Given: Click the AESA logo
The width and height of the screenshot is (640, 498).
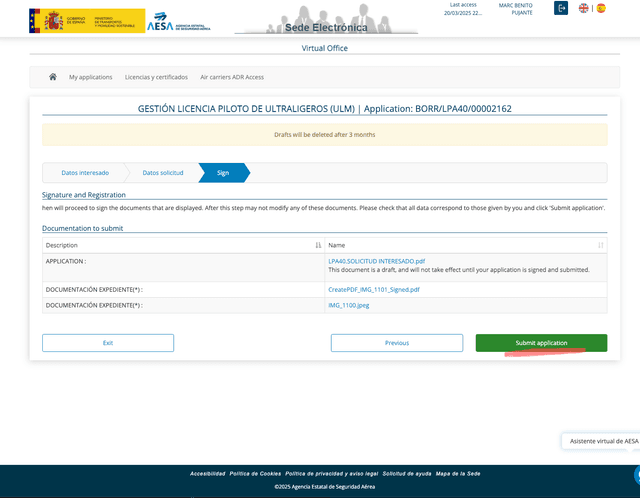Looking at the screenshot, I should (x=179, y=22).
